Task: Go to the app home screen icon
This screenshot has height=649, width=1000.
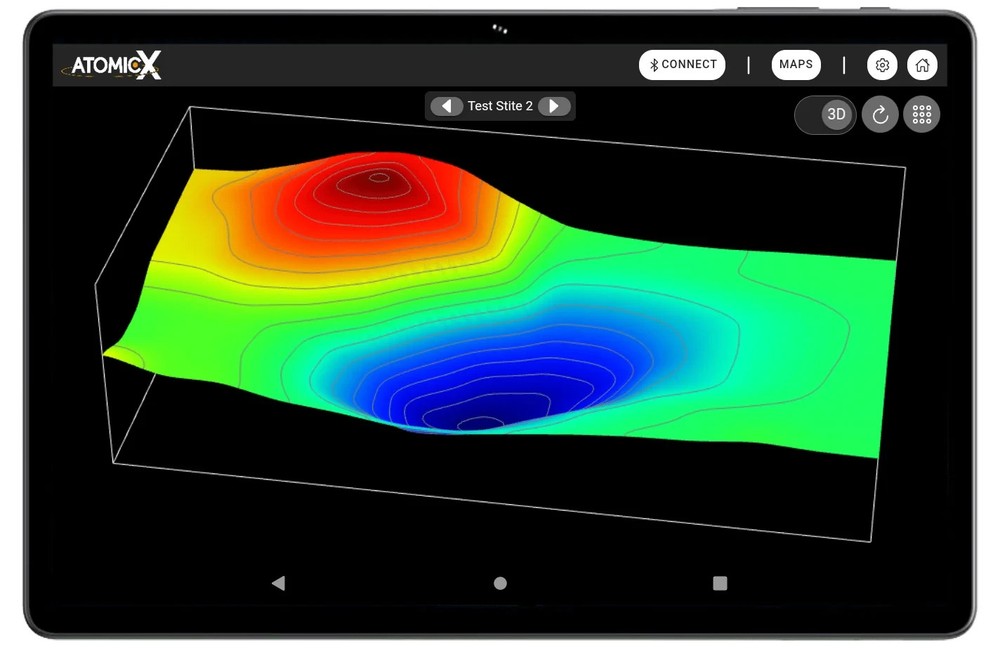Action: [922, 65]
